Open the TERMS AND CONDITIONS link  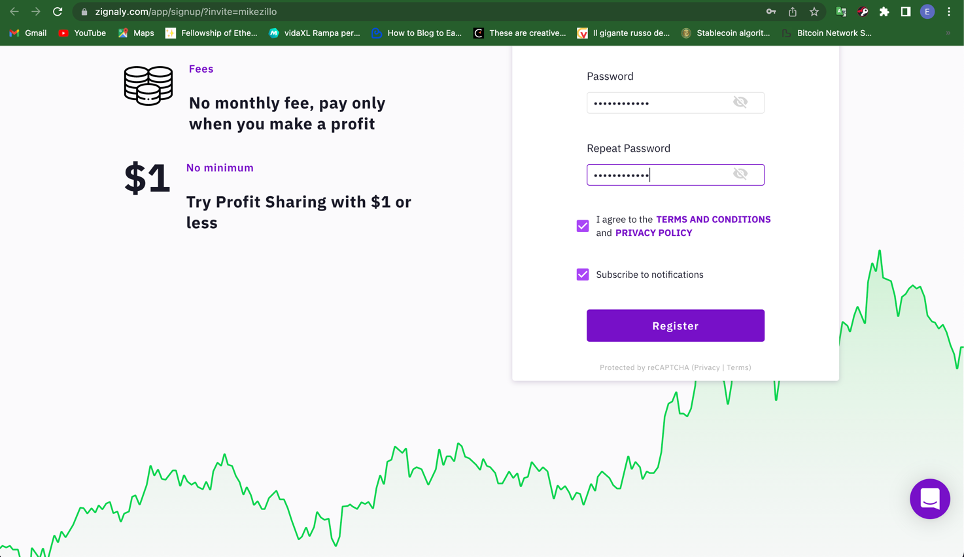713,219
